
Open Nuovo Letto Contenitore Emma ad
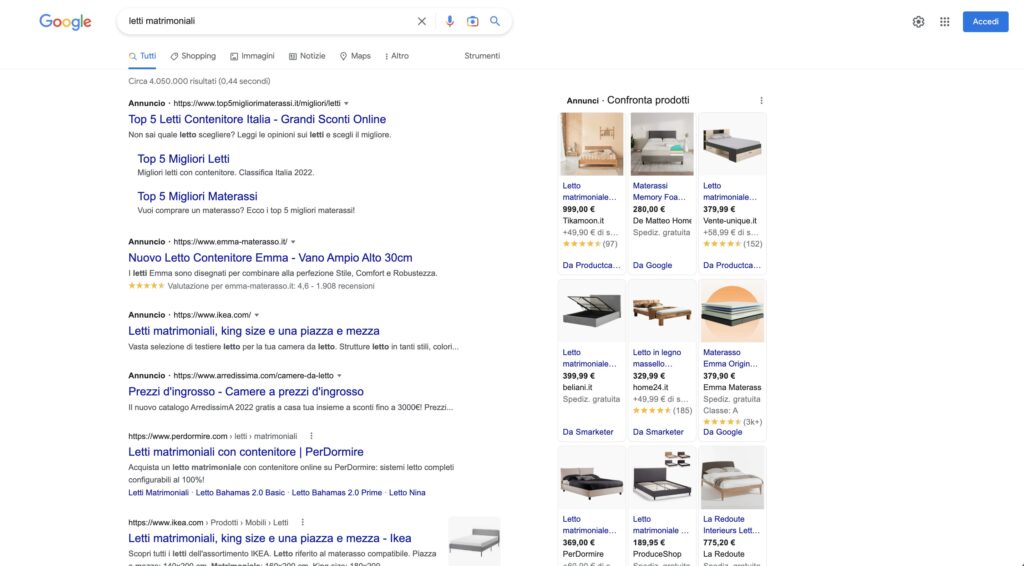[270, 258]
